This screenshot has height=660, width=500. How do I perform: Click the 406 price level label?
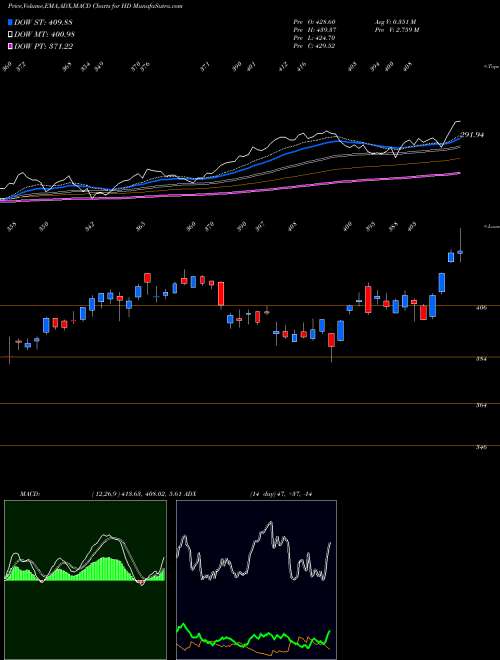[482, 308]
